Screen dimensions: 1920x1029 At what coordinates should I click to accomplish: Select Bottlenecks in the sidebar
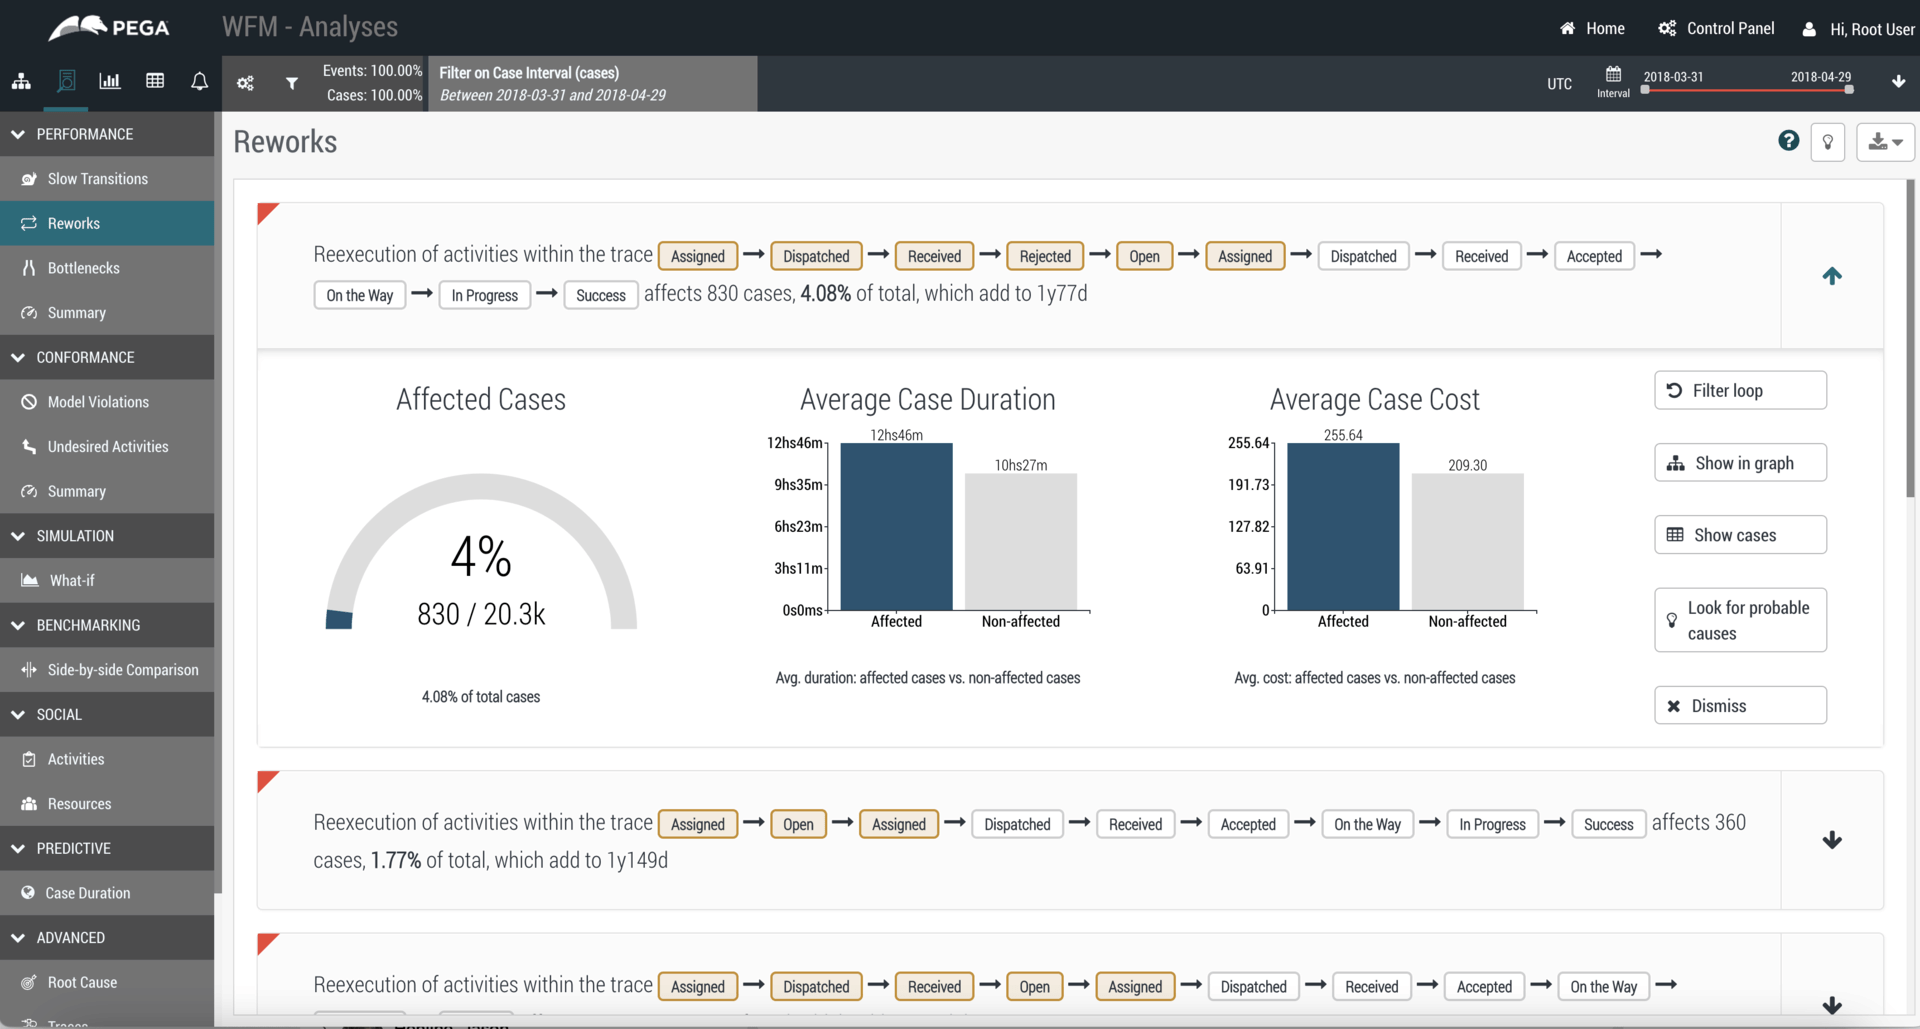pos(82,267)
